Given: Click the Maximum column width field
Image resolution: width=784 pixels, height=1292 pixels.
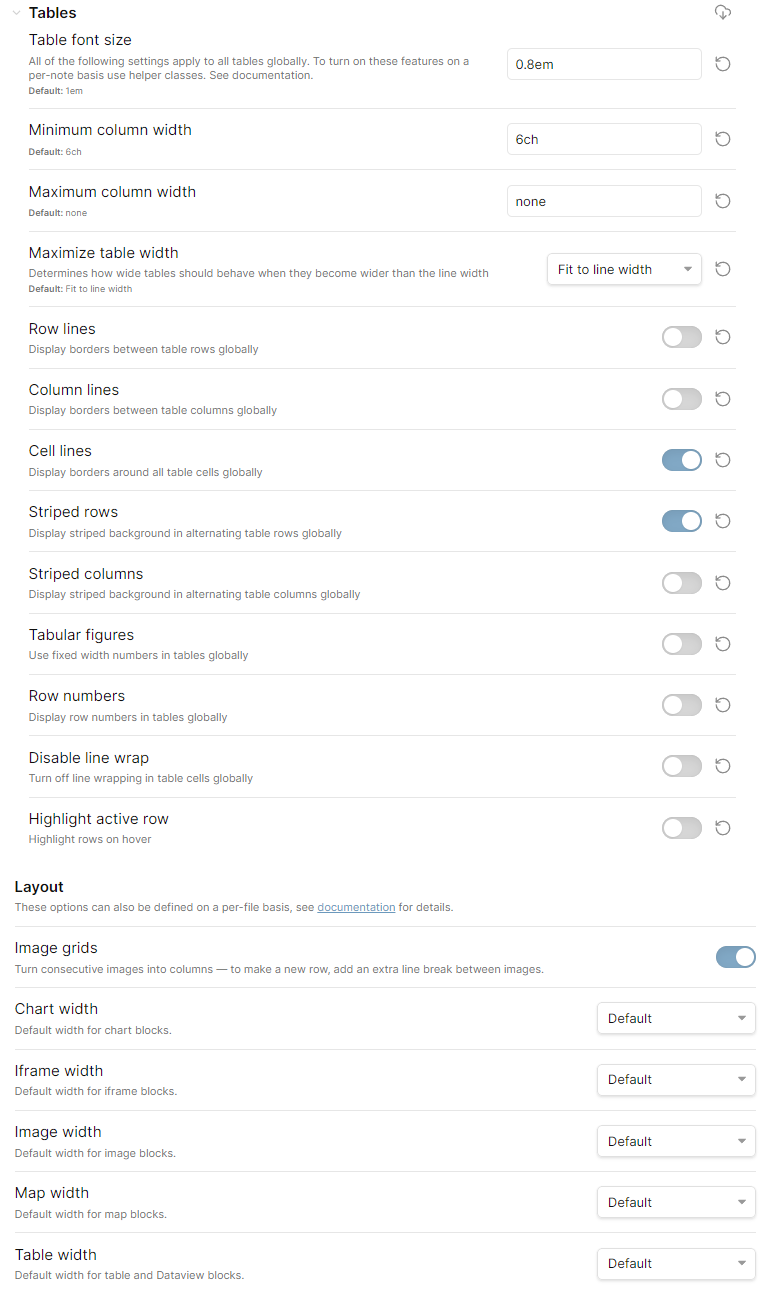Looking at the screenshot, I should (x=604, y=201).
